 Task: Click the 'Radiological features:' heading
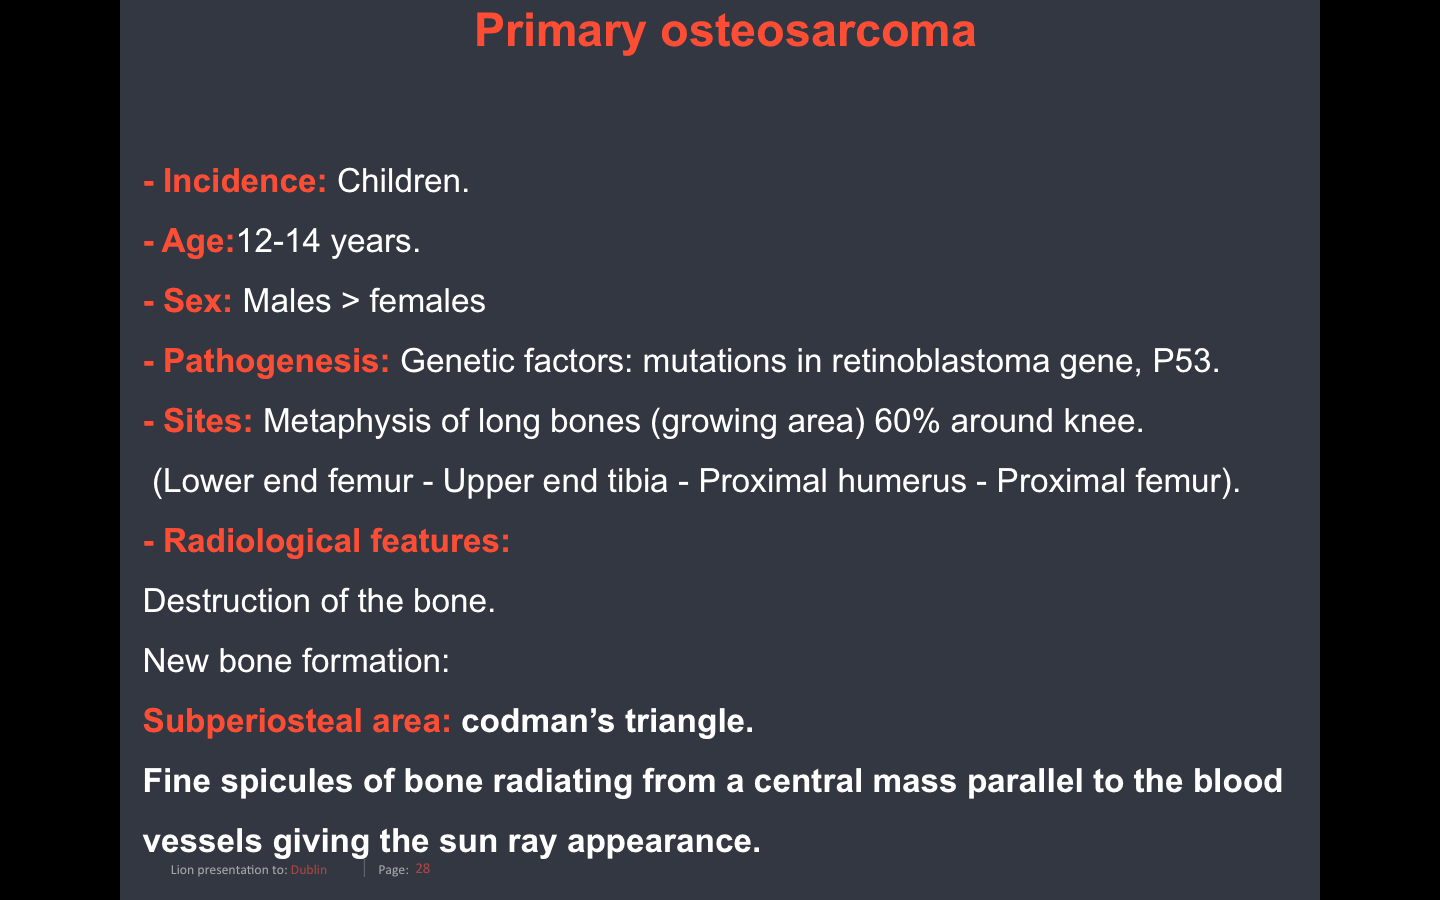pyautogui.click(x=336, y=541)
